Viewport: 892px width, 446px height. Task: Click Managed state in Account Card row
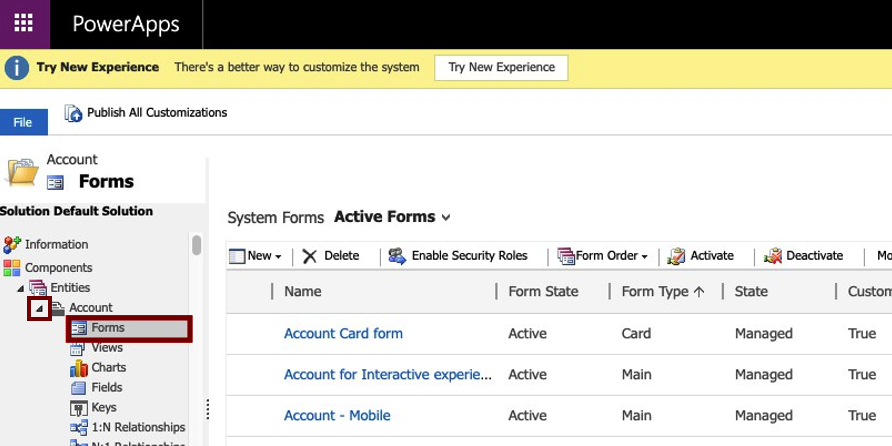pos(763,333)
